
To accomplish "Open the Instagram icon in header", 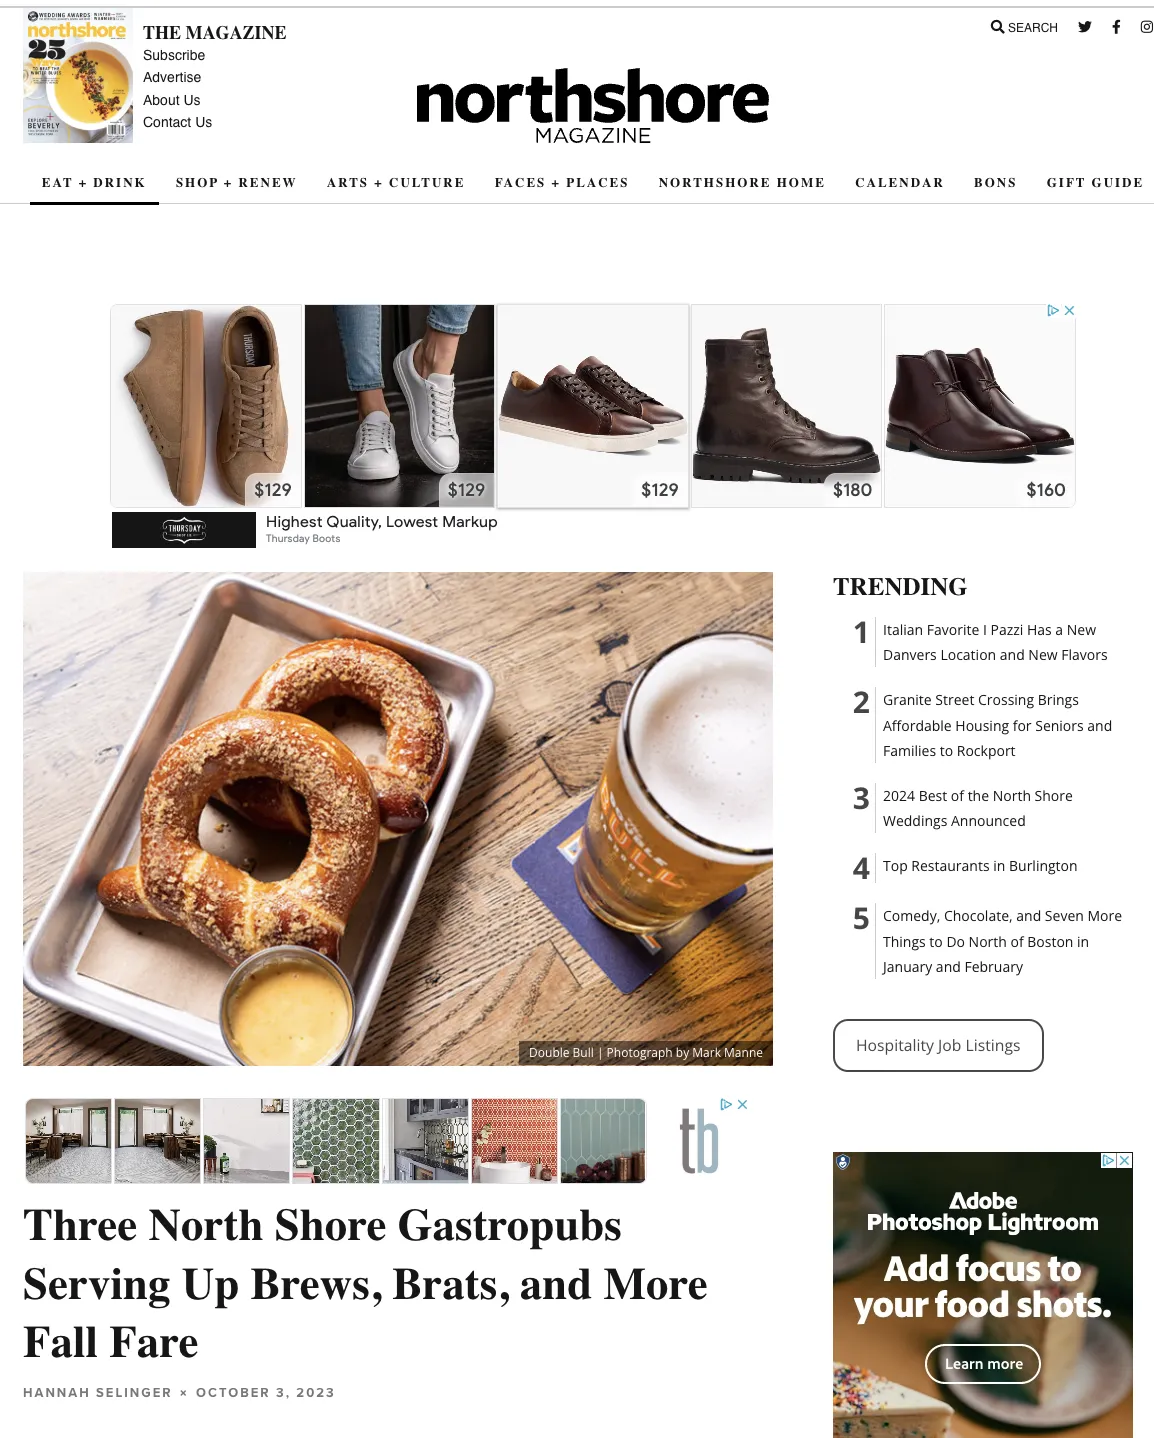I will pyautogui.click(x=1147, y=27).
